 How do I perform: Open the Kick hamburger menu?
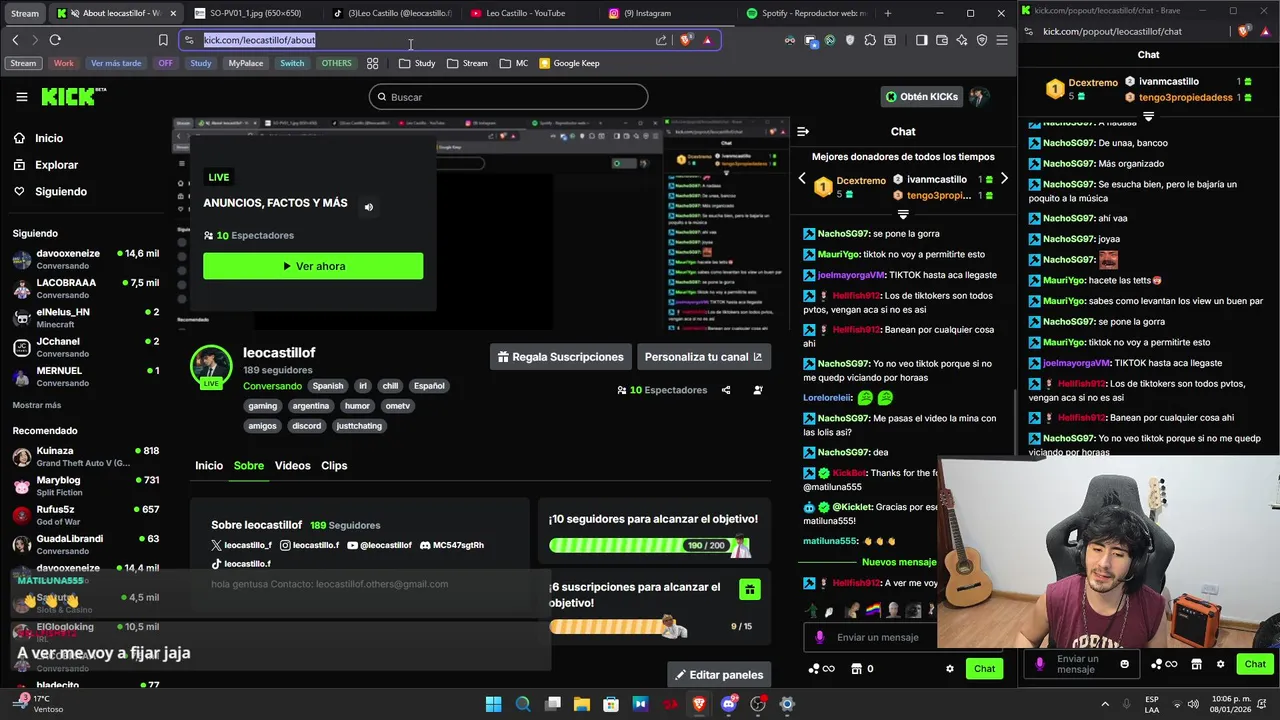click(x=22, y=97)
